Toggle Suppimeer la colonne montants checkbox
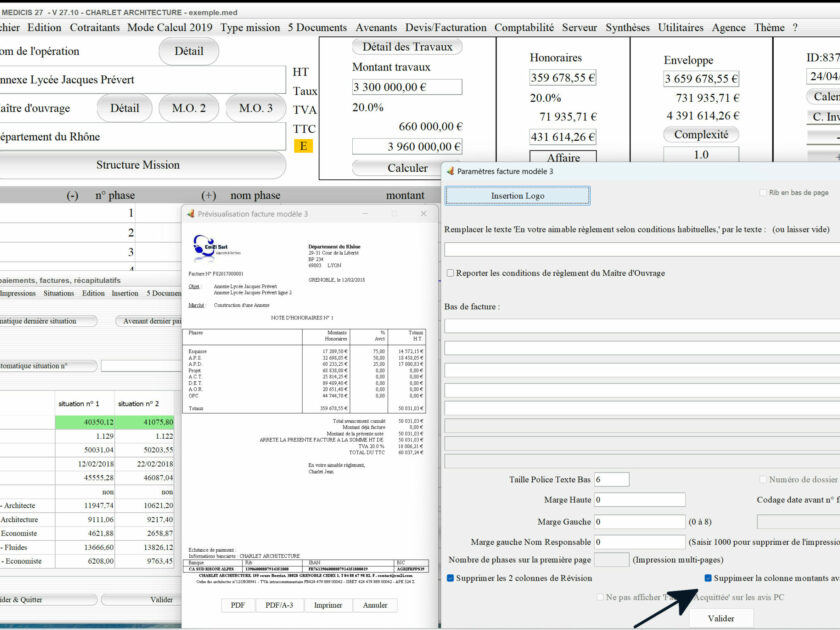This screenshot has height=630, width=840. (x=708, y=578)
